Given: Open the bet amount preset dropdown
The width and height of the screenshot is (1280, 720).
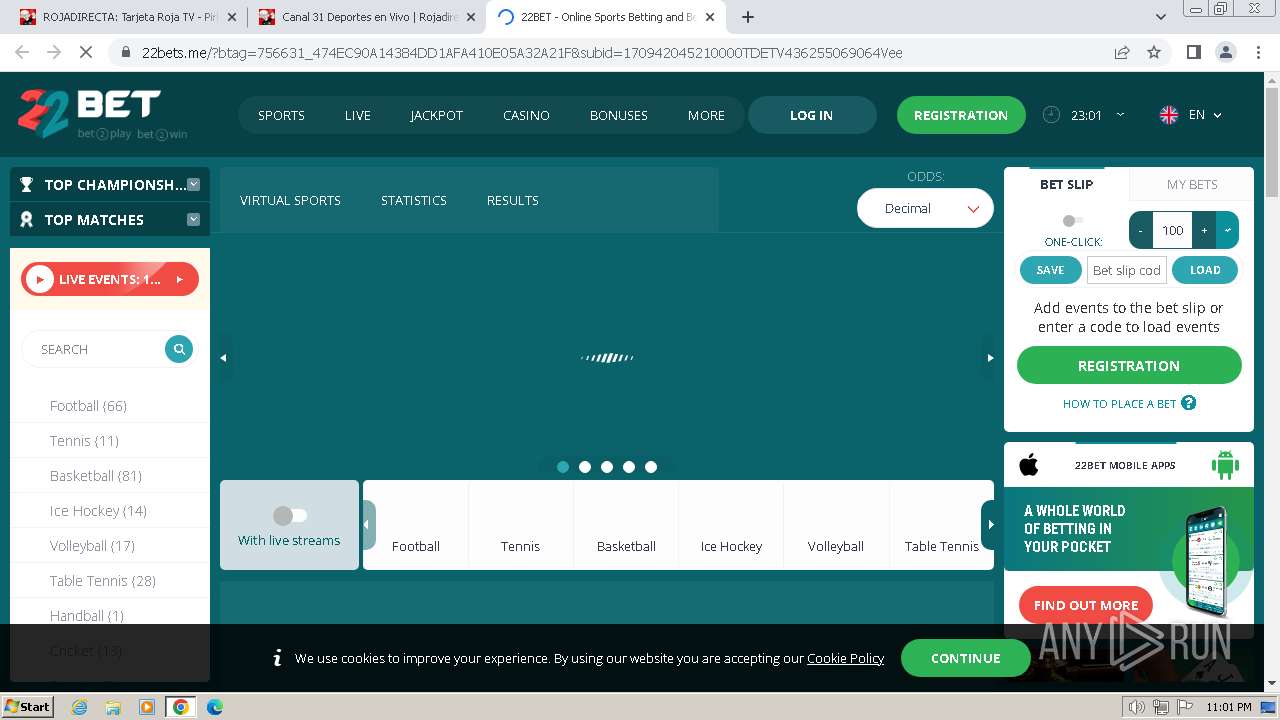Looking at the screenshot, I should tap(1228, 230).
